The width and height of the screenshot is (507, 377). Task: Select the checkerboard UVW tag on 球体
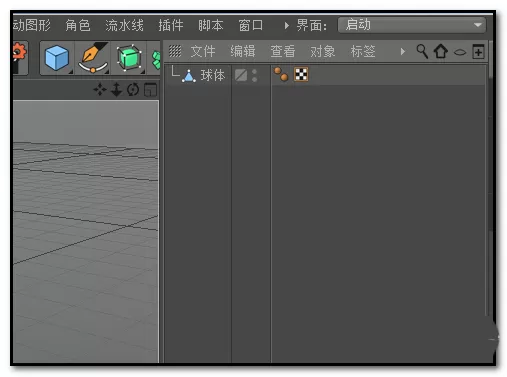301,74
